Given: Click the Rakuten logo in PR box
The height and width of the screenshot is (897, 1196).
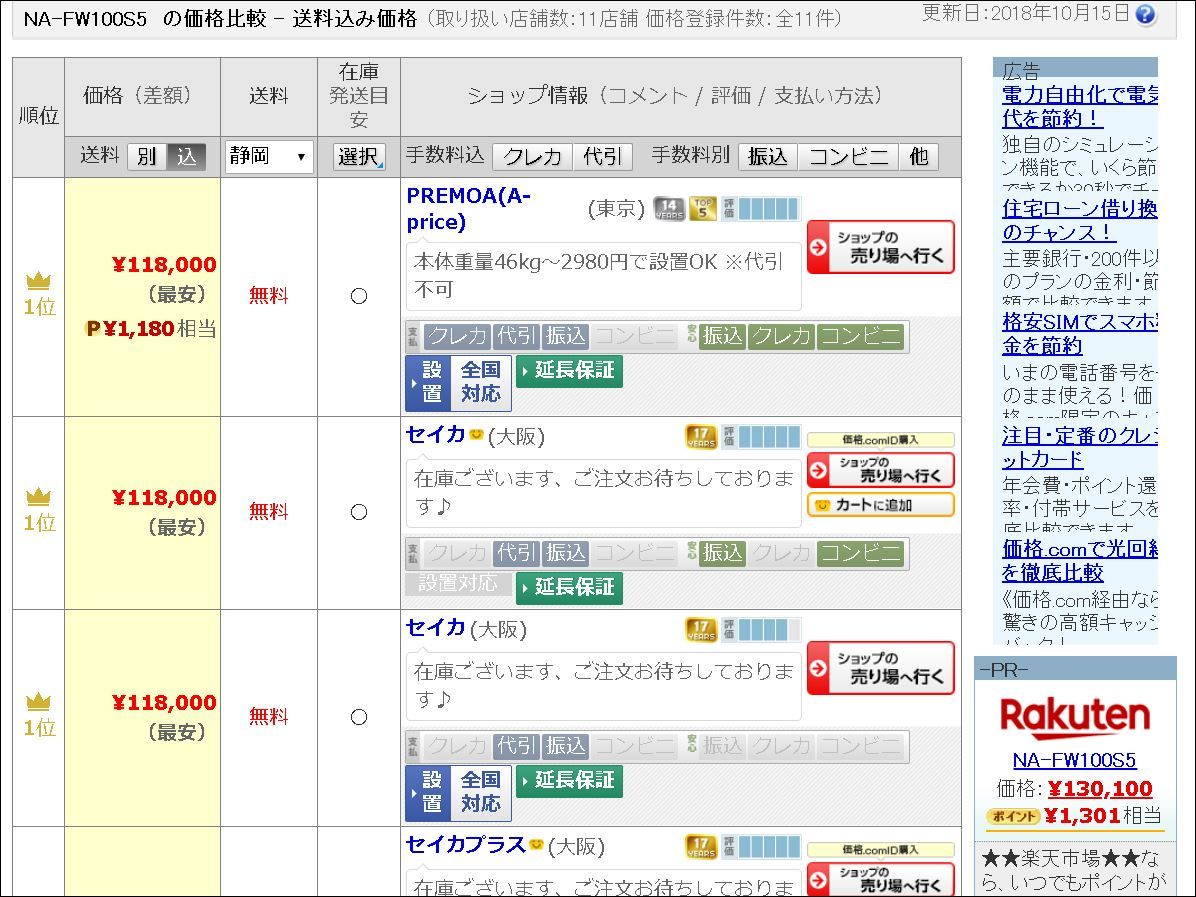Looking at the screenshot, I should pos(1075,716).
